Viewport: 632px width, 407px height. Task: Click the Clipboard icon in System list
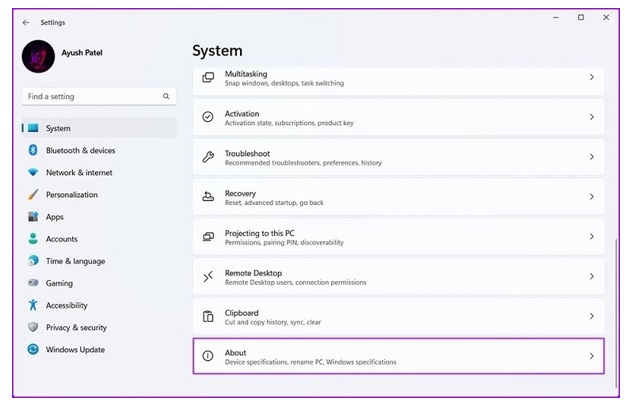click(208, 316)
